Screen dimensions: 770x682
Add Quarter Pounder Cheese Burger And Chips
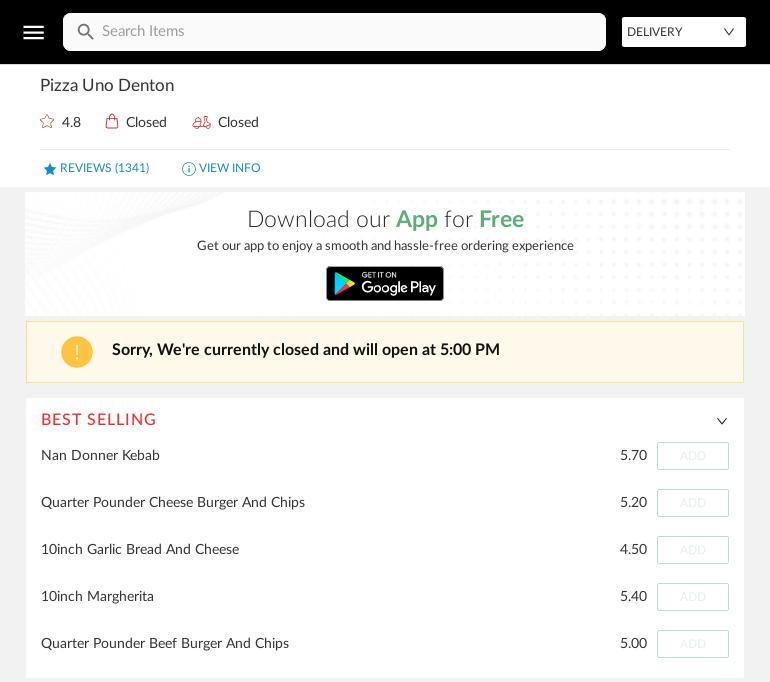pyautogui.click(x=692, y=503)
